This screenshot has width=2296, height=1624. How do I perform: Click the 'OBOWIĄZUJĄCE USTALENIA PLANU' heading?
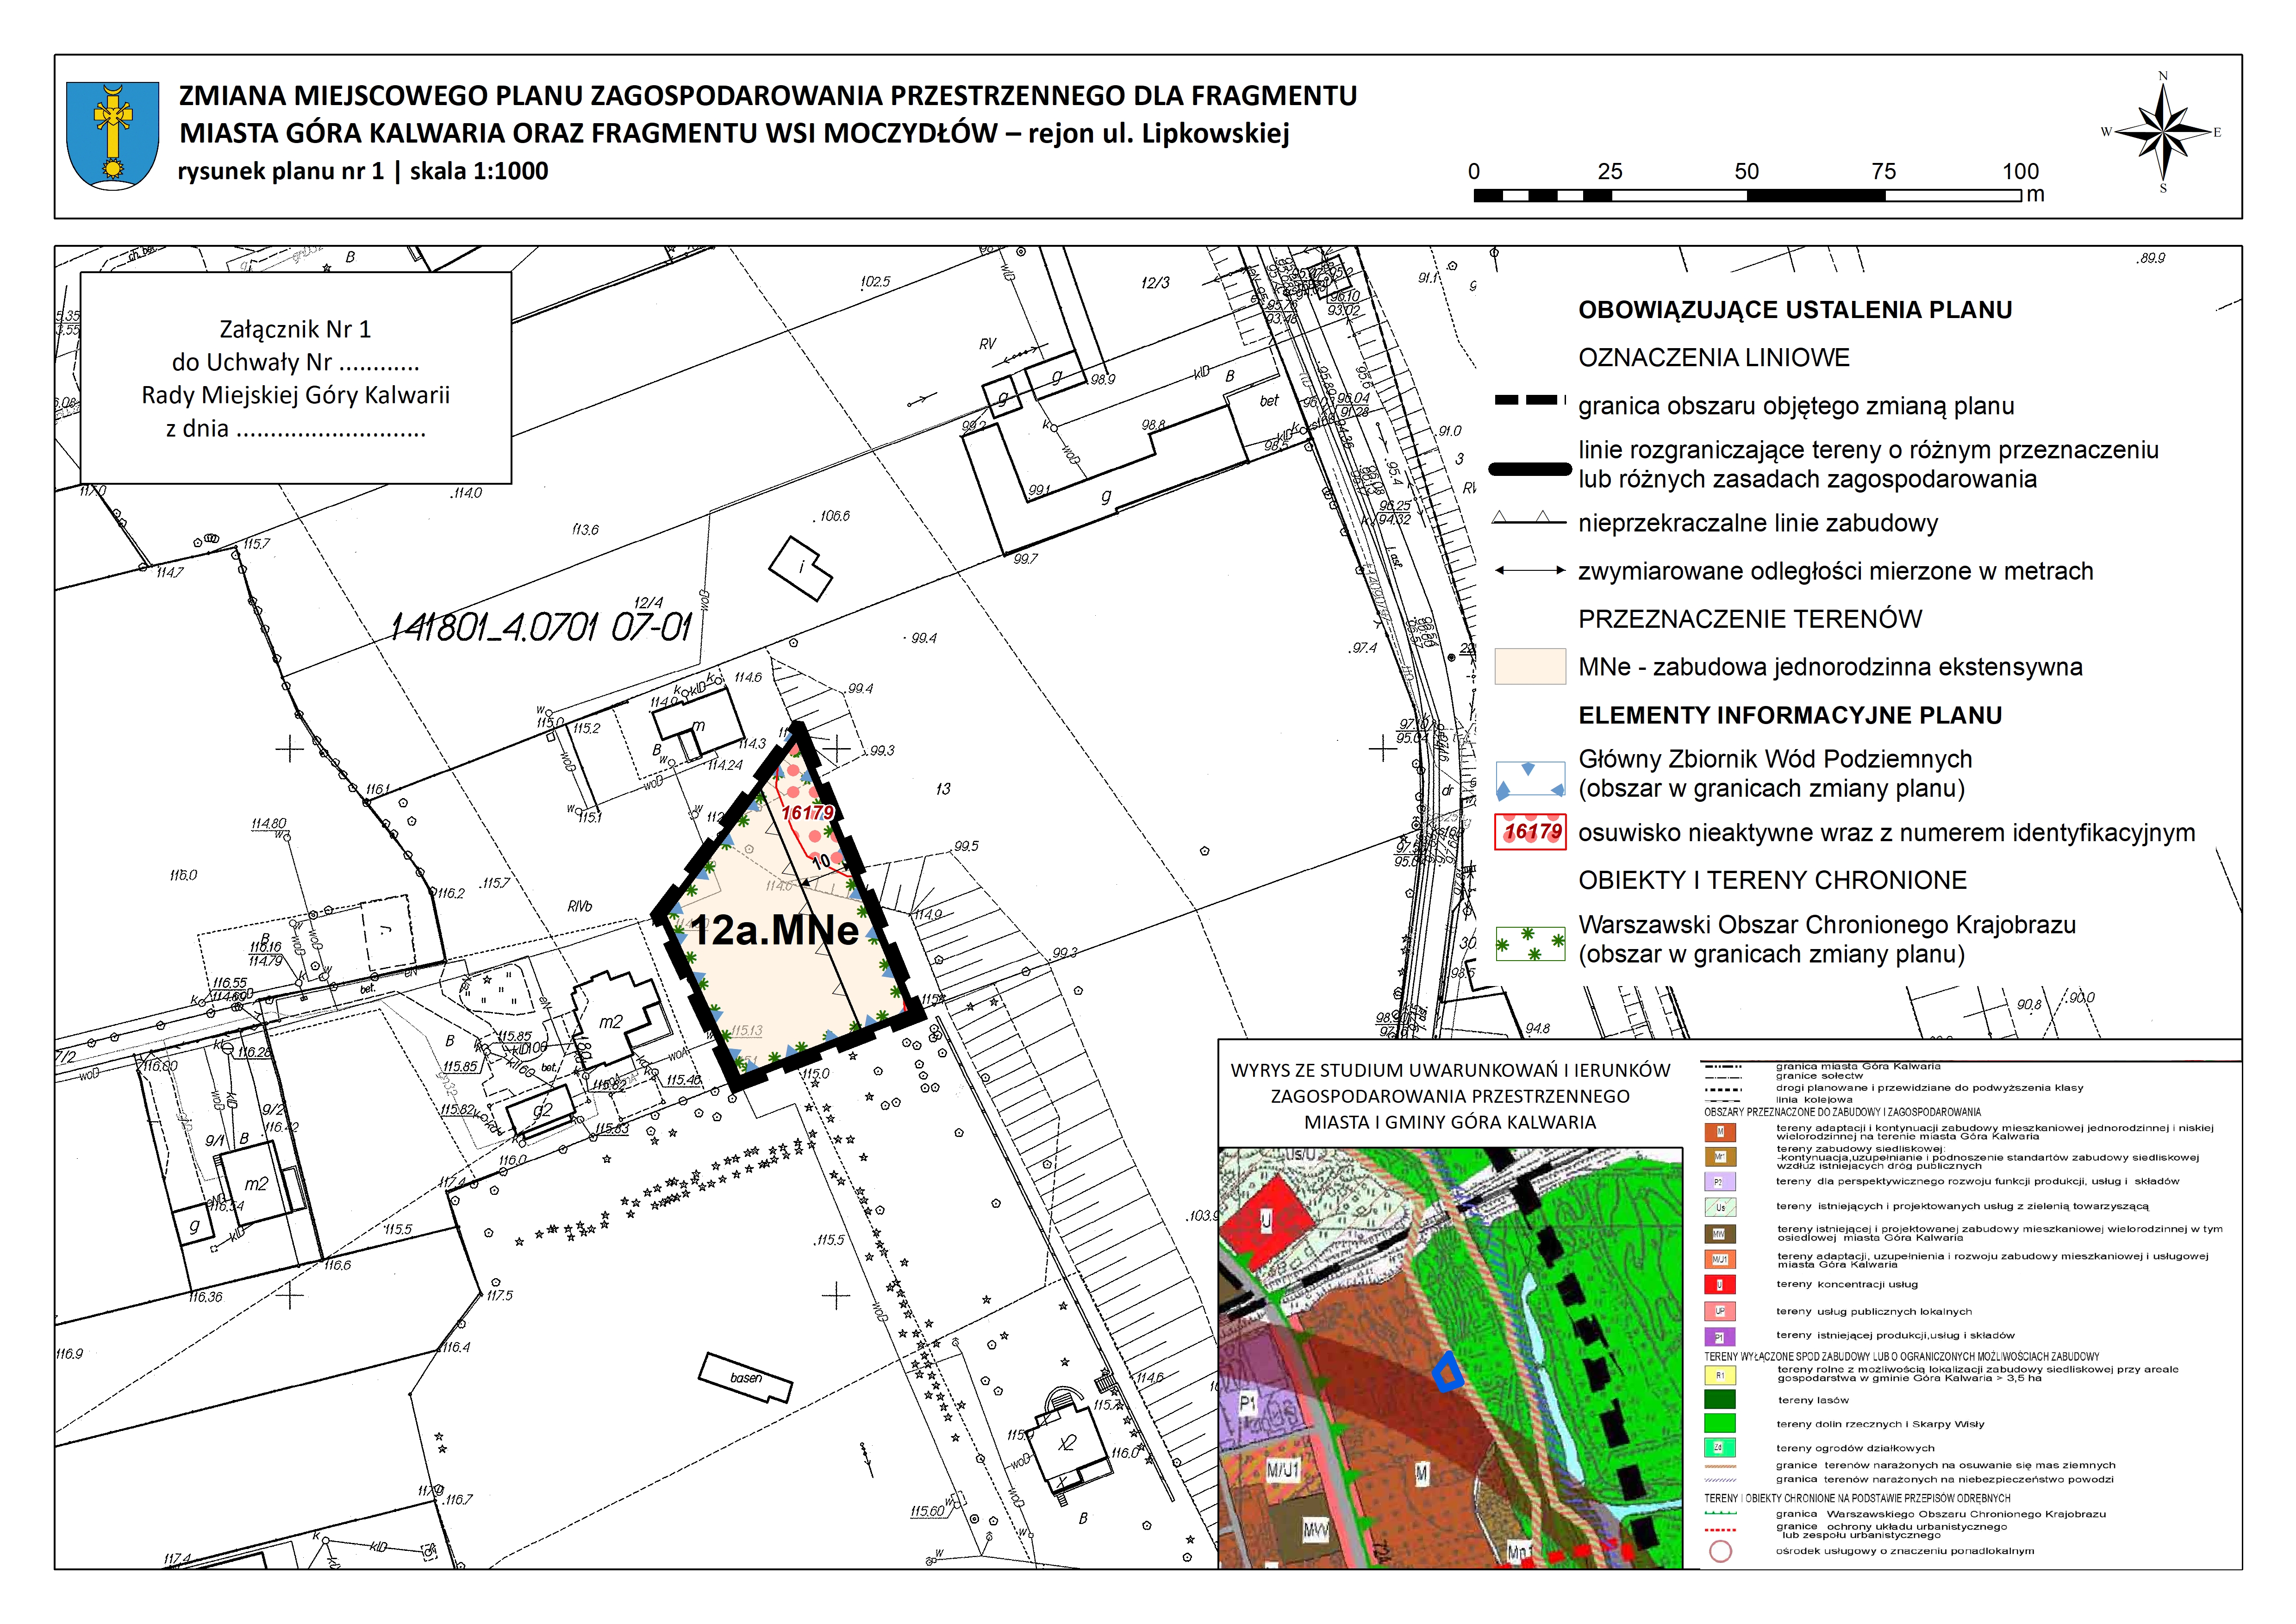(x=1795, y=310)
